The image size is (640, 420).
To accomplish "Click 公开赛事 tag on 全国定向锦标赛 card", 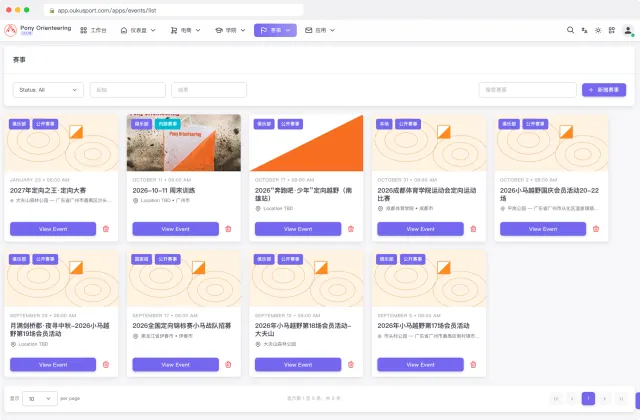I will click(167, 259).
